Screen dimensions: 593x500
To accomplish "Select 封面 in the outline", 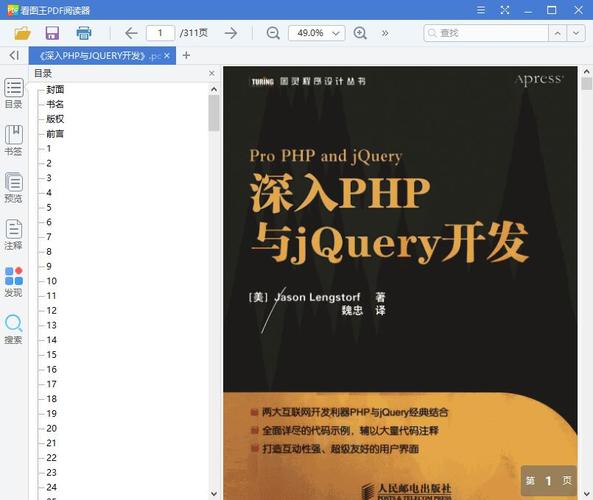I will pyautogui.click(x=55, y=90).
